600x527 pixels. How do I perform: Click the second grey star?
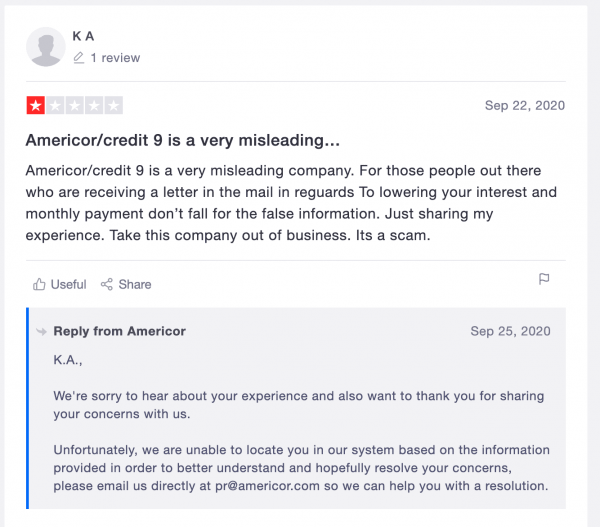[x=55, y=105]
